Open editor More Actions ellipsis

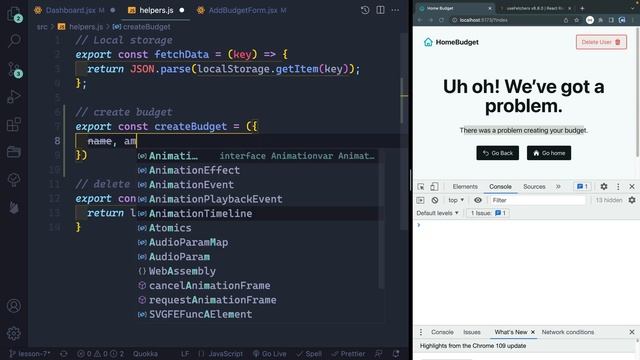click(395, 10)
